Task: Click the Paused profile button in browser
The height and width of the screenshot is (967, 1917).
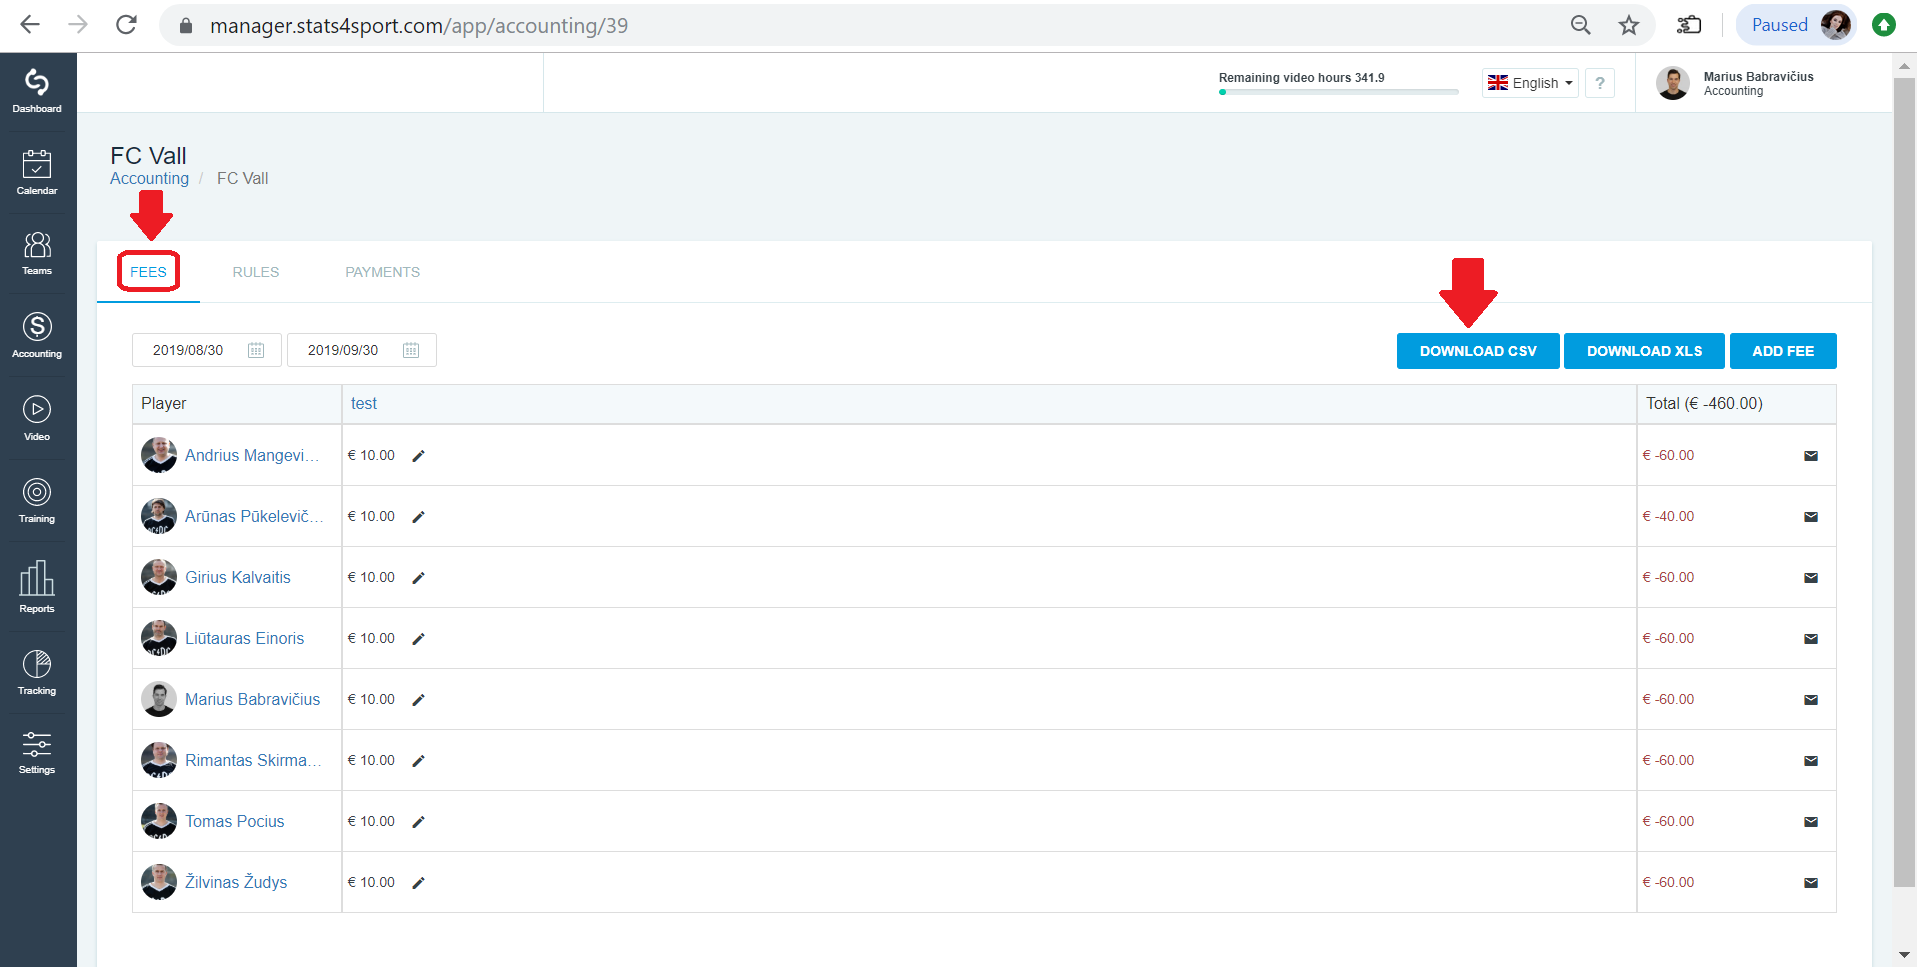Action: (x=1796, y=25)
